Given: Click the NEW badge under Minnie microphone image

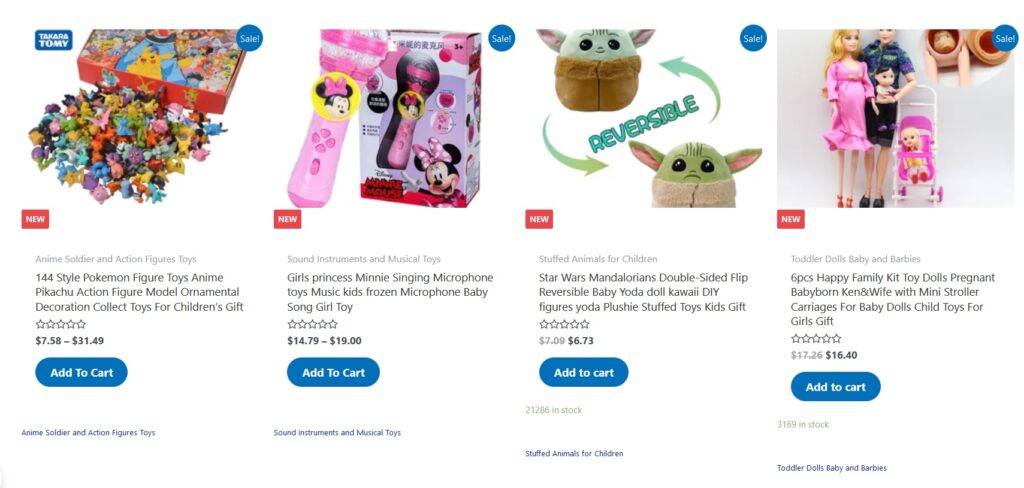Looking at the screenshot, I should [x=287, y=219].
